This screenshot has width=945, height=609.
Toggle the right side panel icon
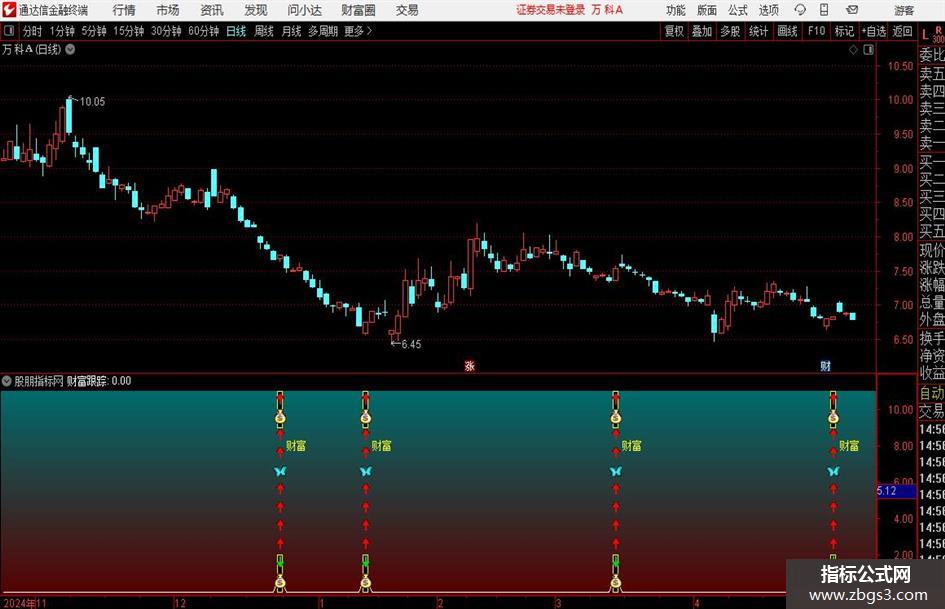pos(868,50)
